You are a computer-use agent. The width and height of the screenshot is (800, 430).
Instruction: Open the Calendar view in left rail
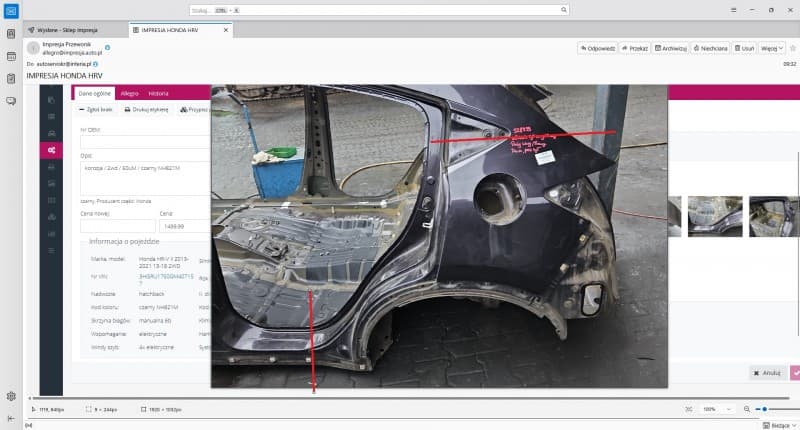11,56
